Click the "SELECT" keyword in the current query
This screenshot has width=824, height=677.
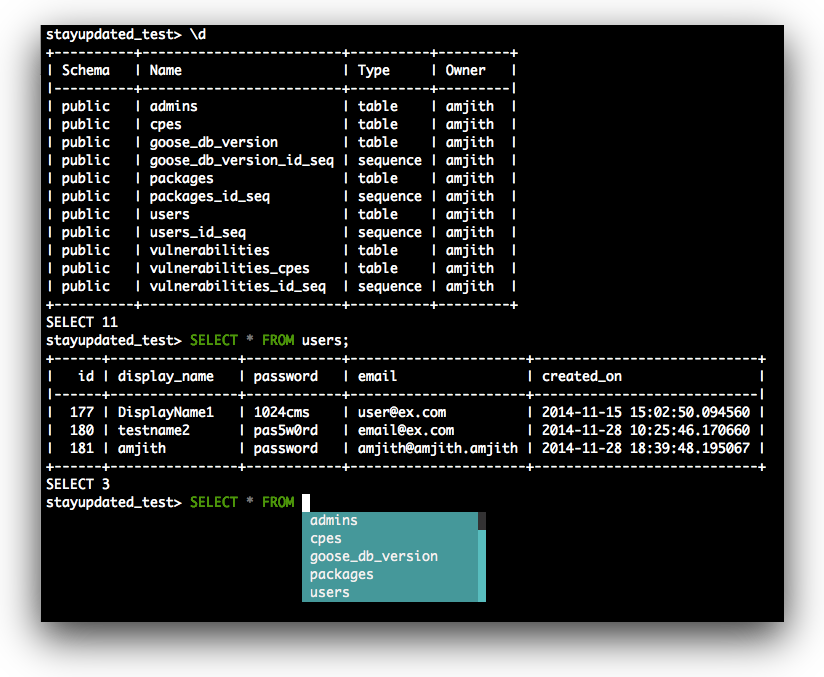coord(213,502)
